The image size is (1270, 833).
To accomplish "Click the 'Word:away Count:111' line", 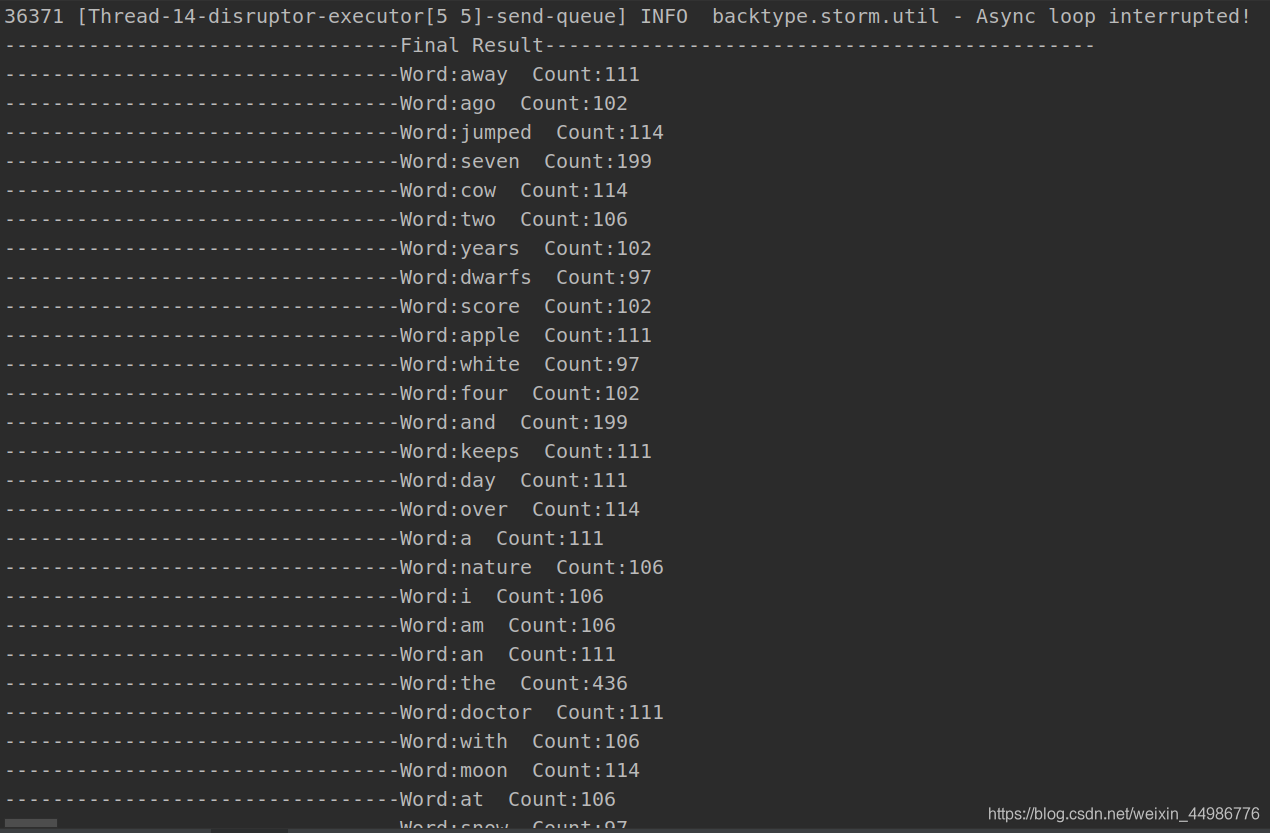I will coord(321,74).
